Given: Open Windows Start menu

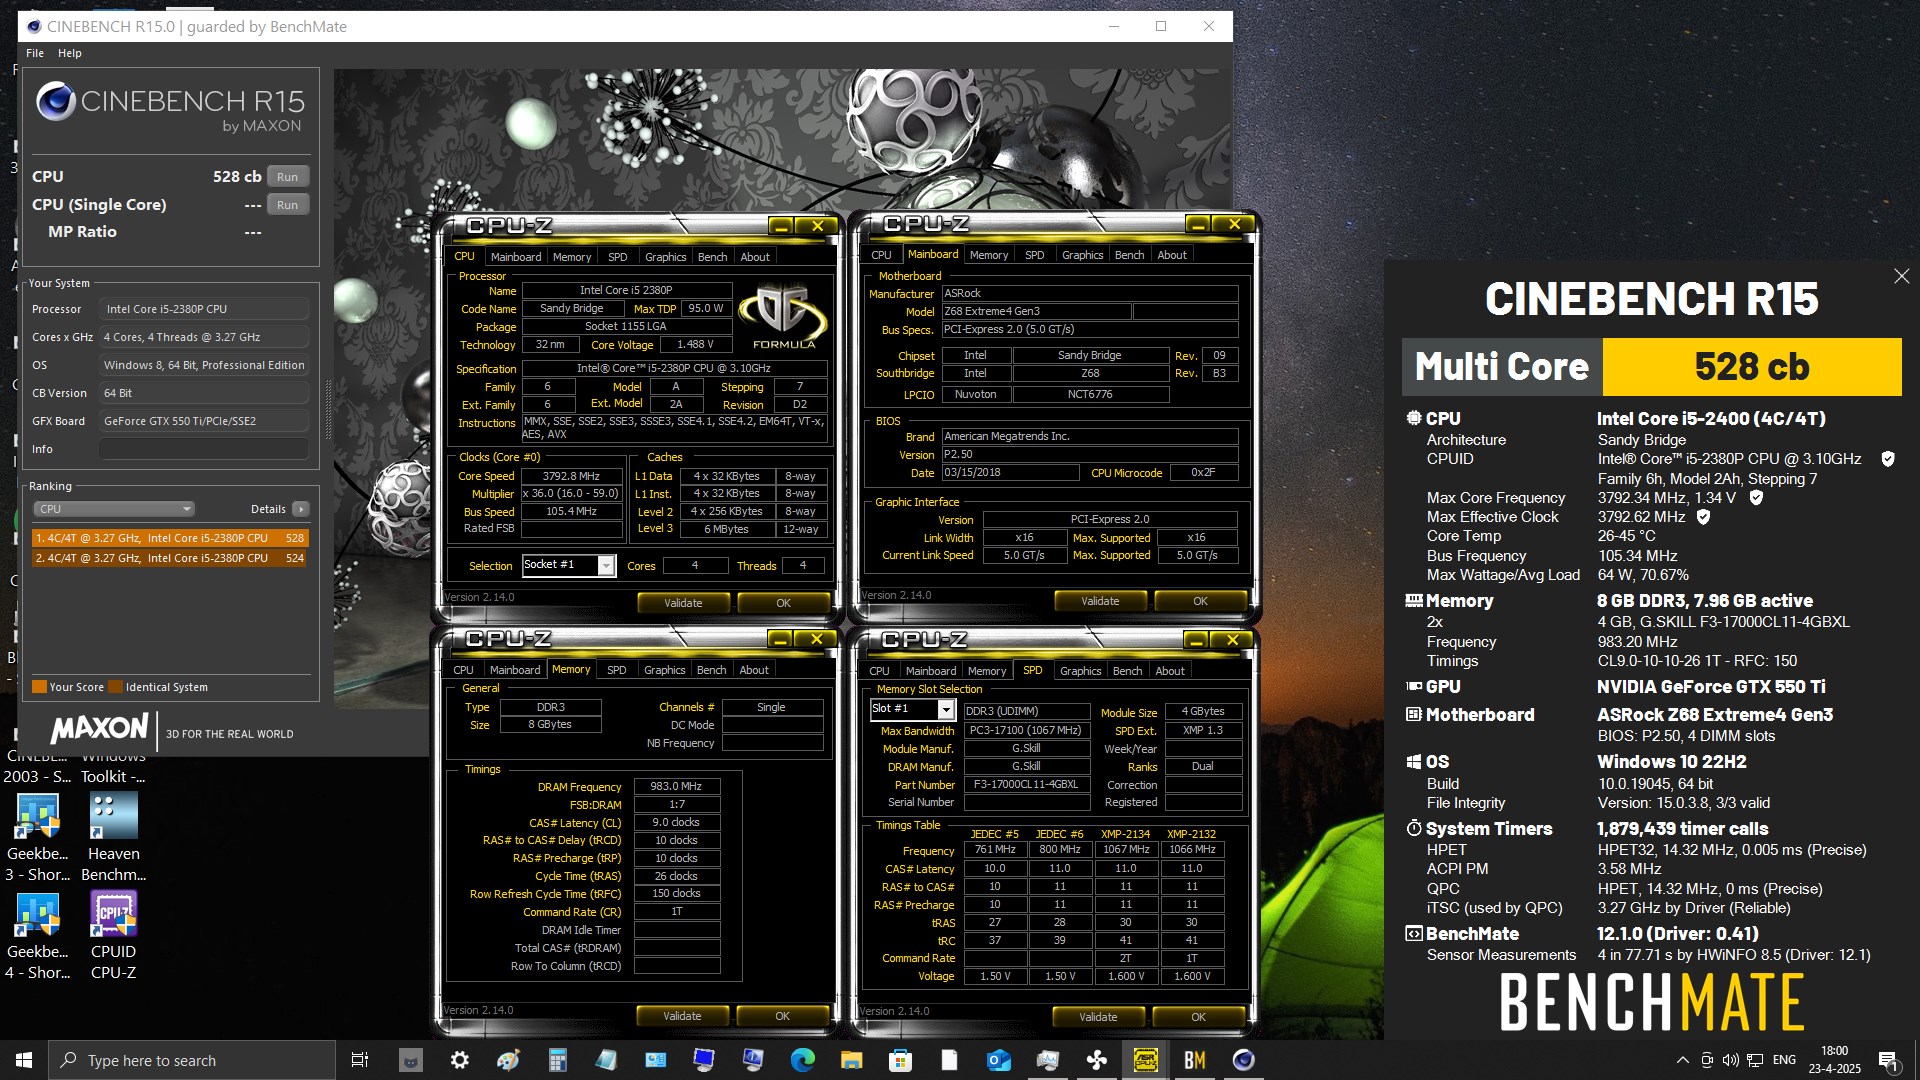Looking at the screenshot, I should click(24, 1060).
